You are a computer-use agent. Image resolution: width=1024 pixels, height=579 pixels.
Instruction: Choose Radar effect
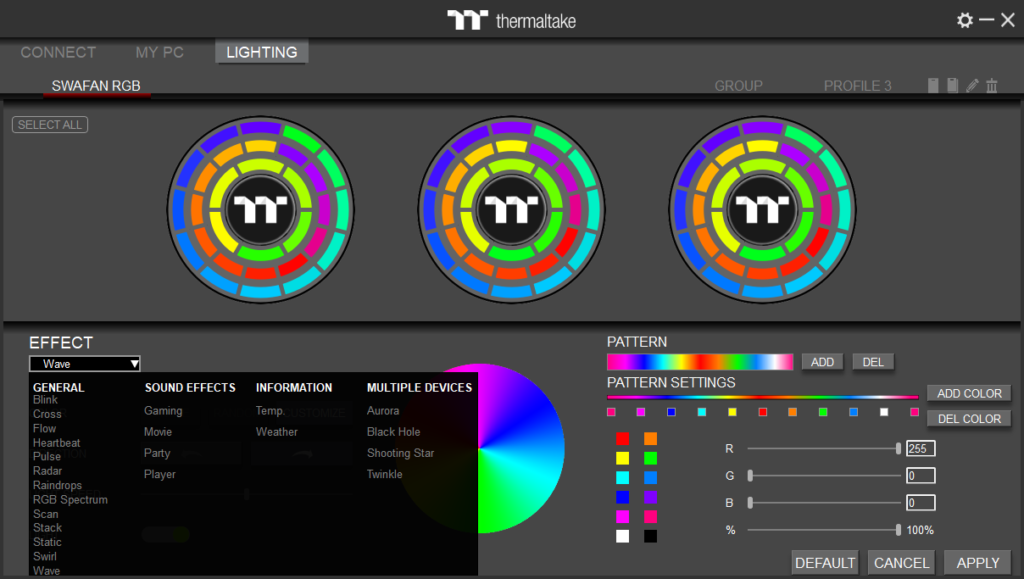[x=48, y=471]
